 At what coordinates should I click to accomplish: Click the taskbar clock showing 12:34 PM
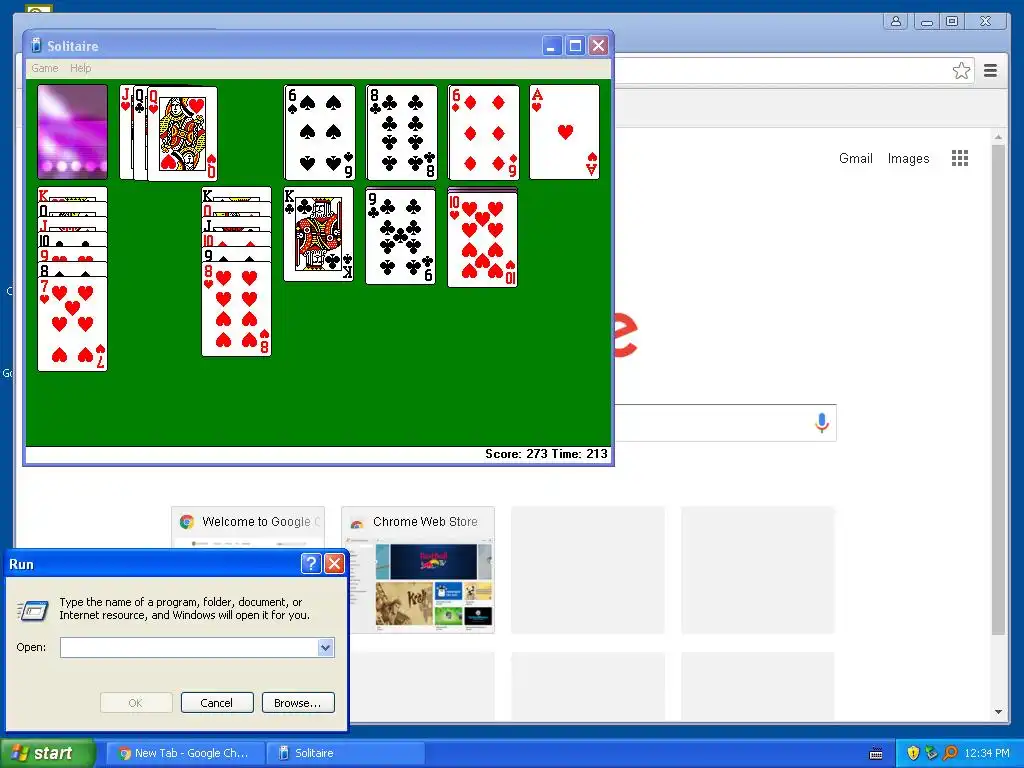986,753
